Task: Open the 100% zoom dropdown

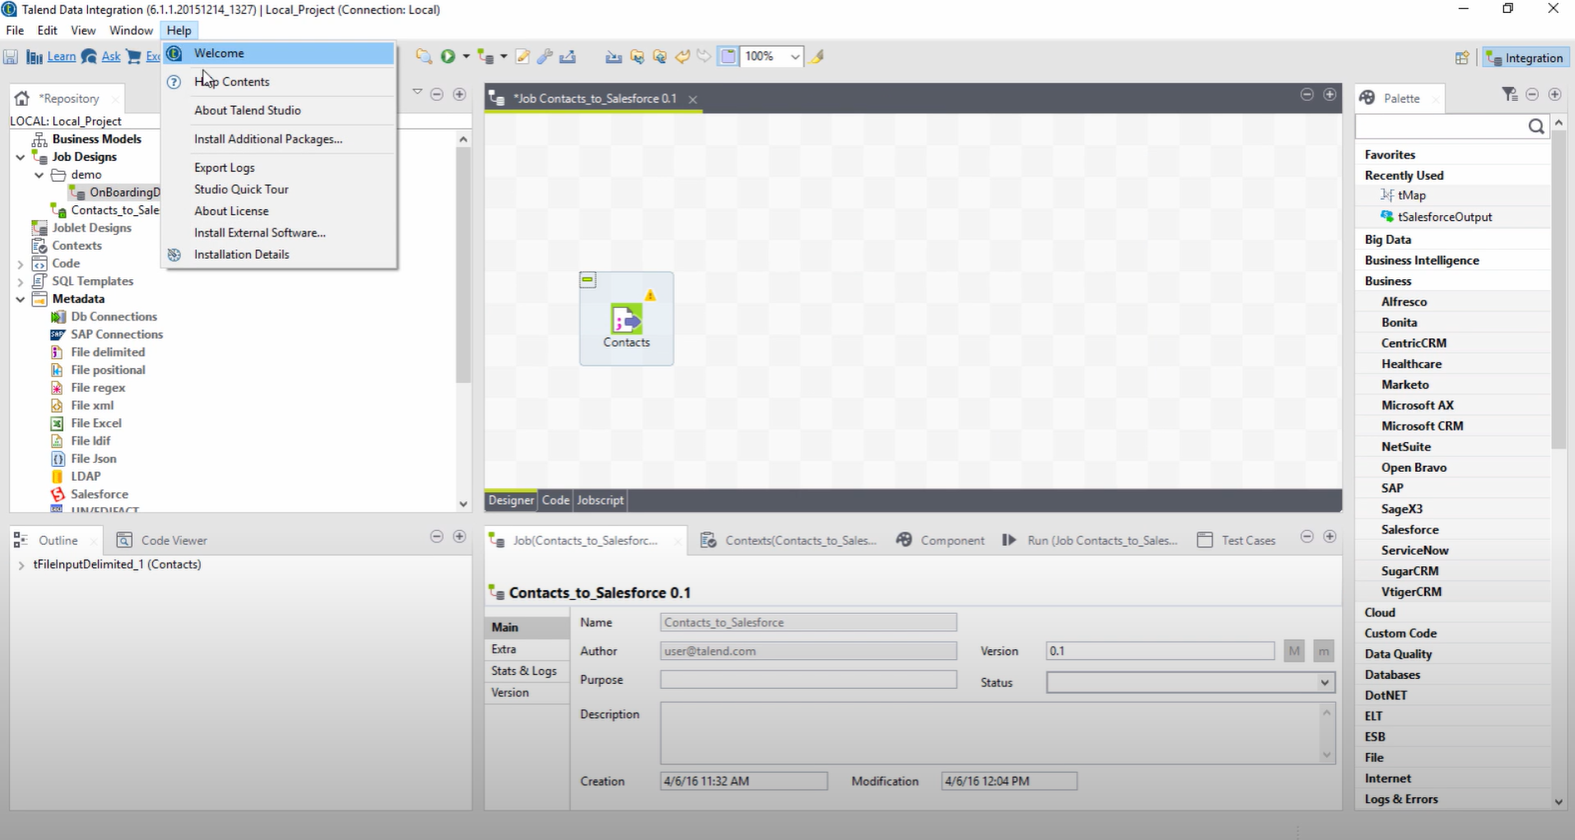Action: pos(795,57)
